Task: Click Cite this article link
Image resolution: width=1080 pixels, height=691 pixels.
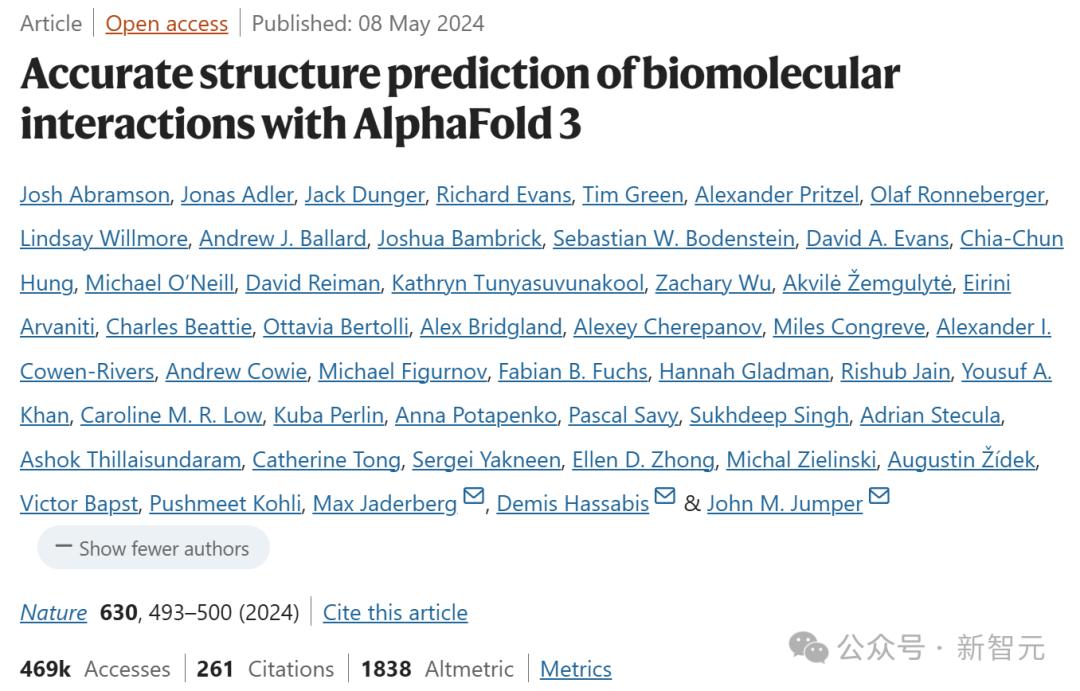Action: point(395,612)
